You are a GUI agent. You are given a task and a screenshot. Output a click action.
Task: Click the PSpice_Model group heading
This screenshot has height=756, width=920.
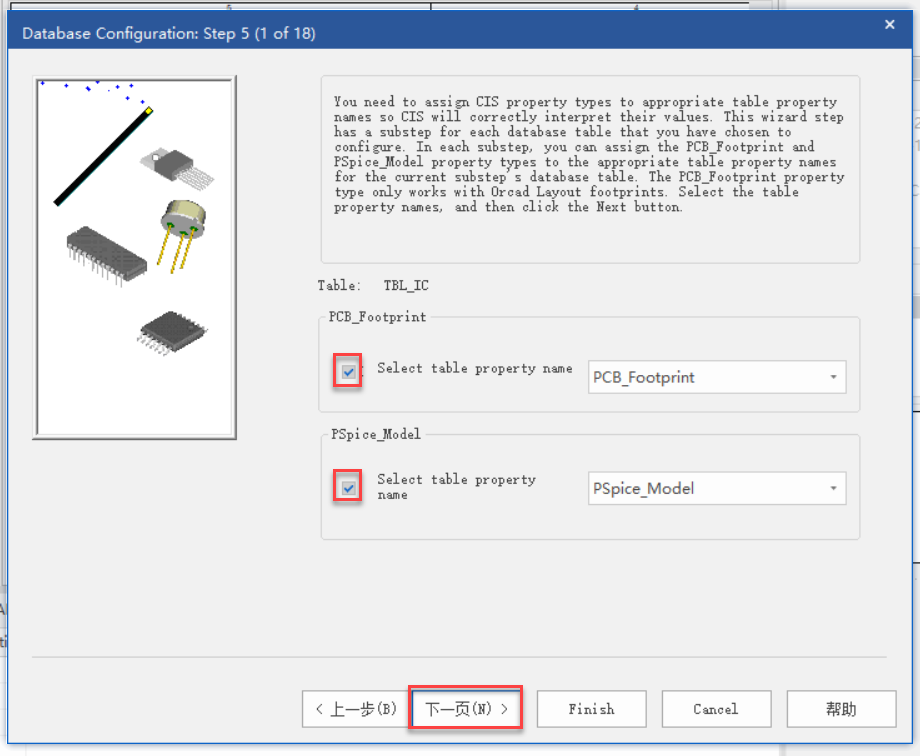(x=375, y=434)
